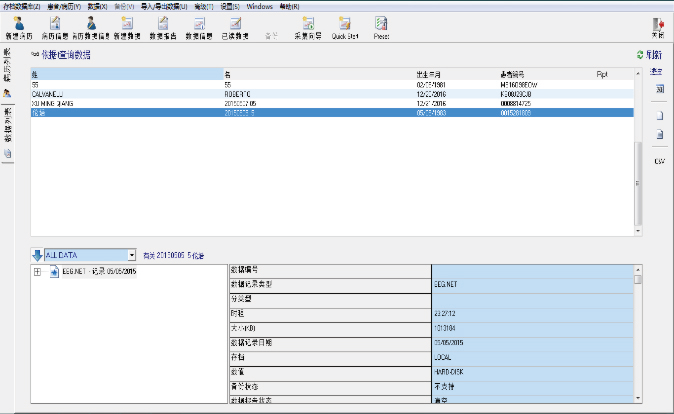Click the green refresh arrows icon

coord(640,55)
